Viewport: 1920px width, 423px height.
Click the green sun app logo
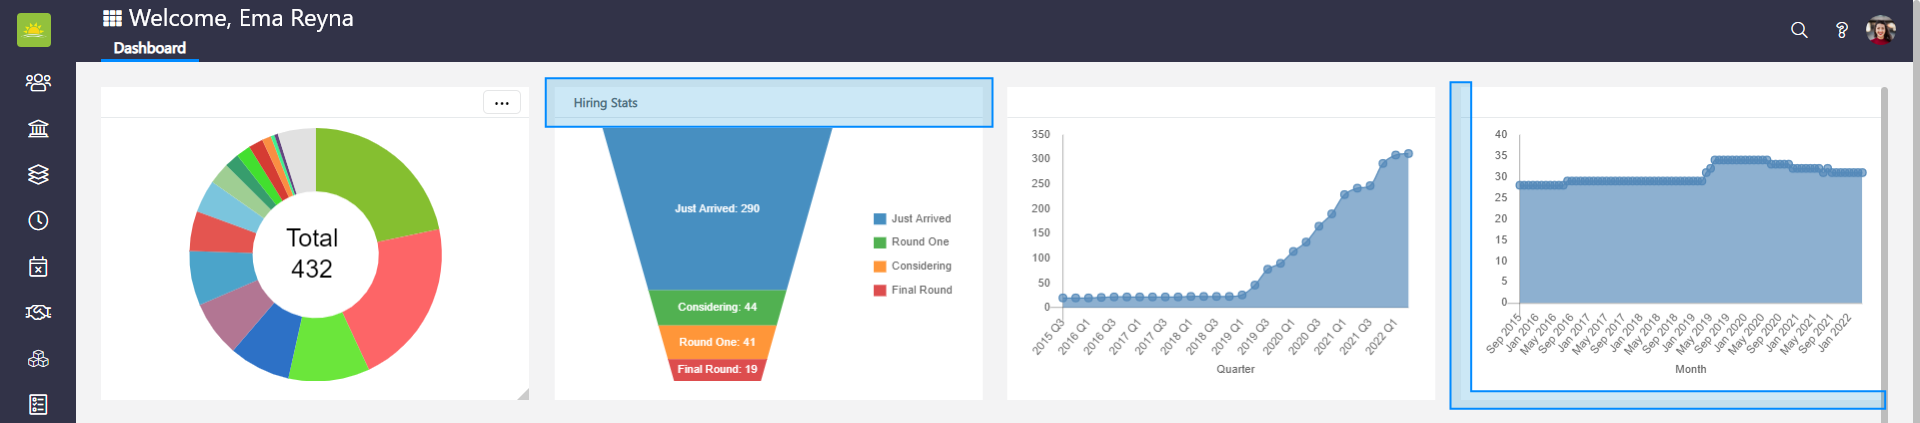pos(34,30)
